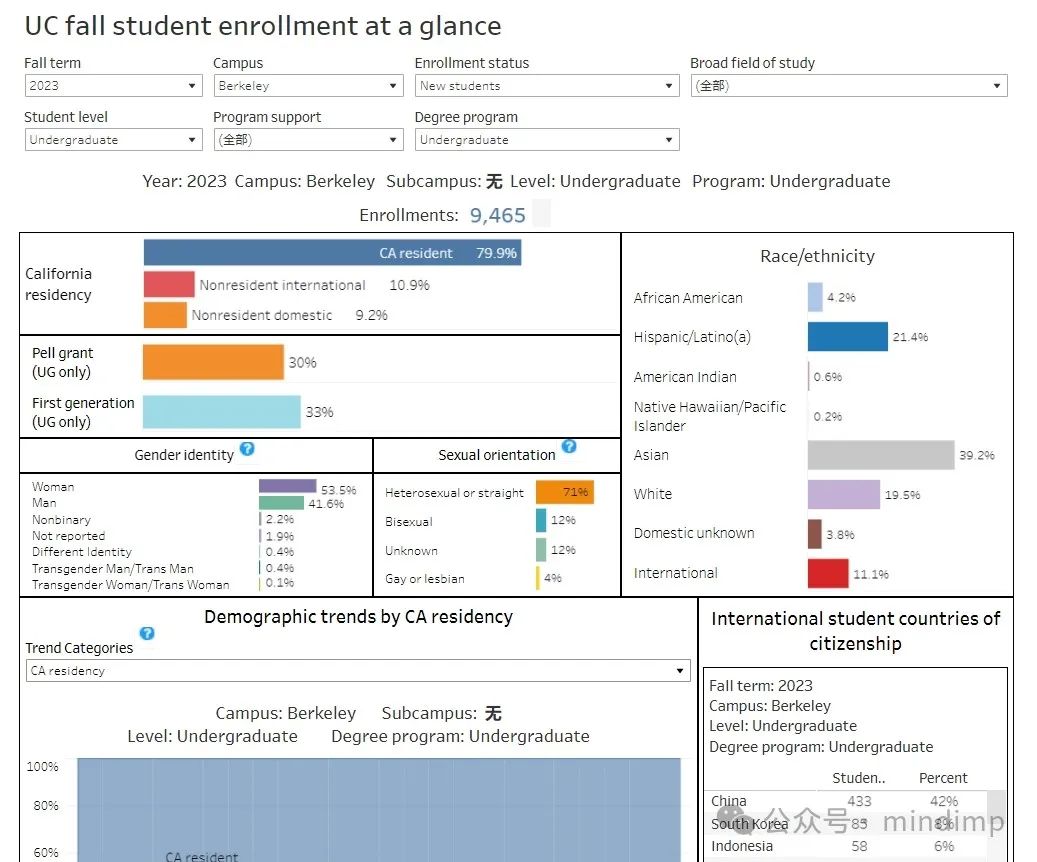Open the Campus dropdown showing Berkeley
Viewport: 1037px width, 862px height.
click(x=308, y=86)
